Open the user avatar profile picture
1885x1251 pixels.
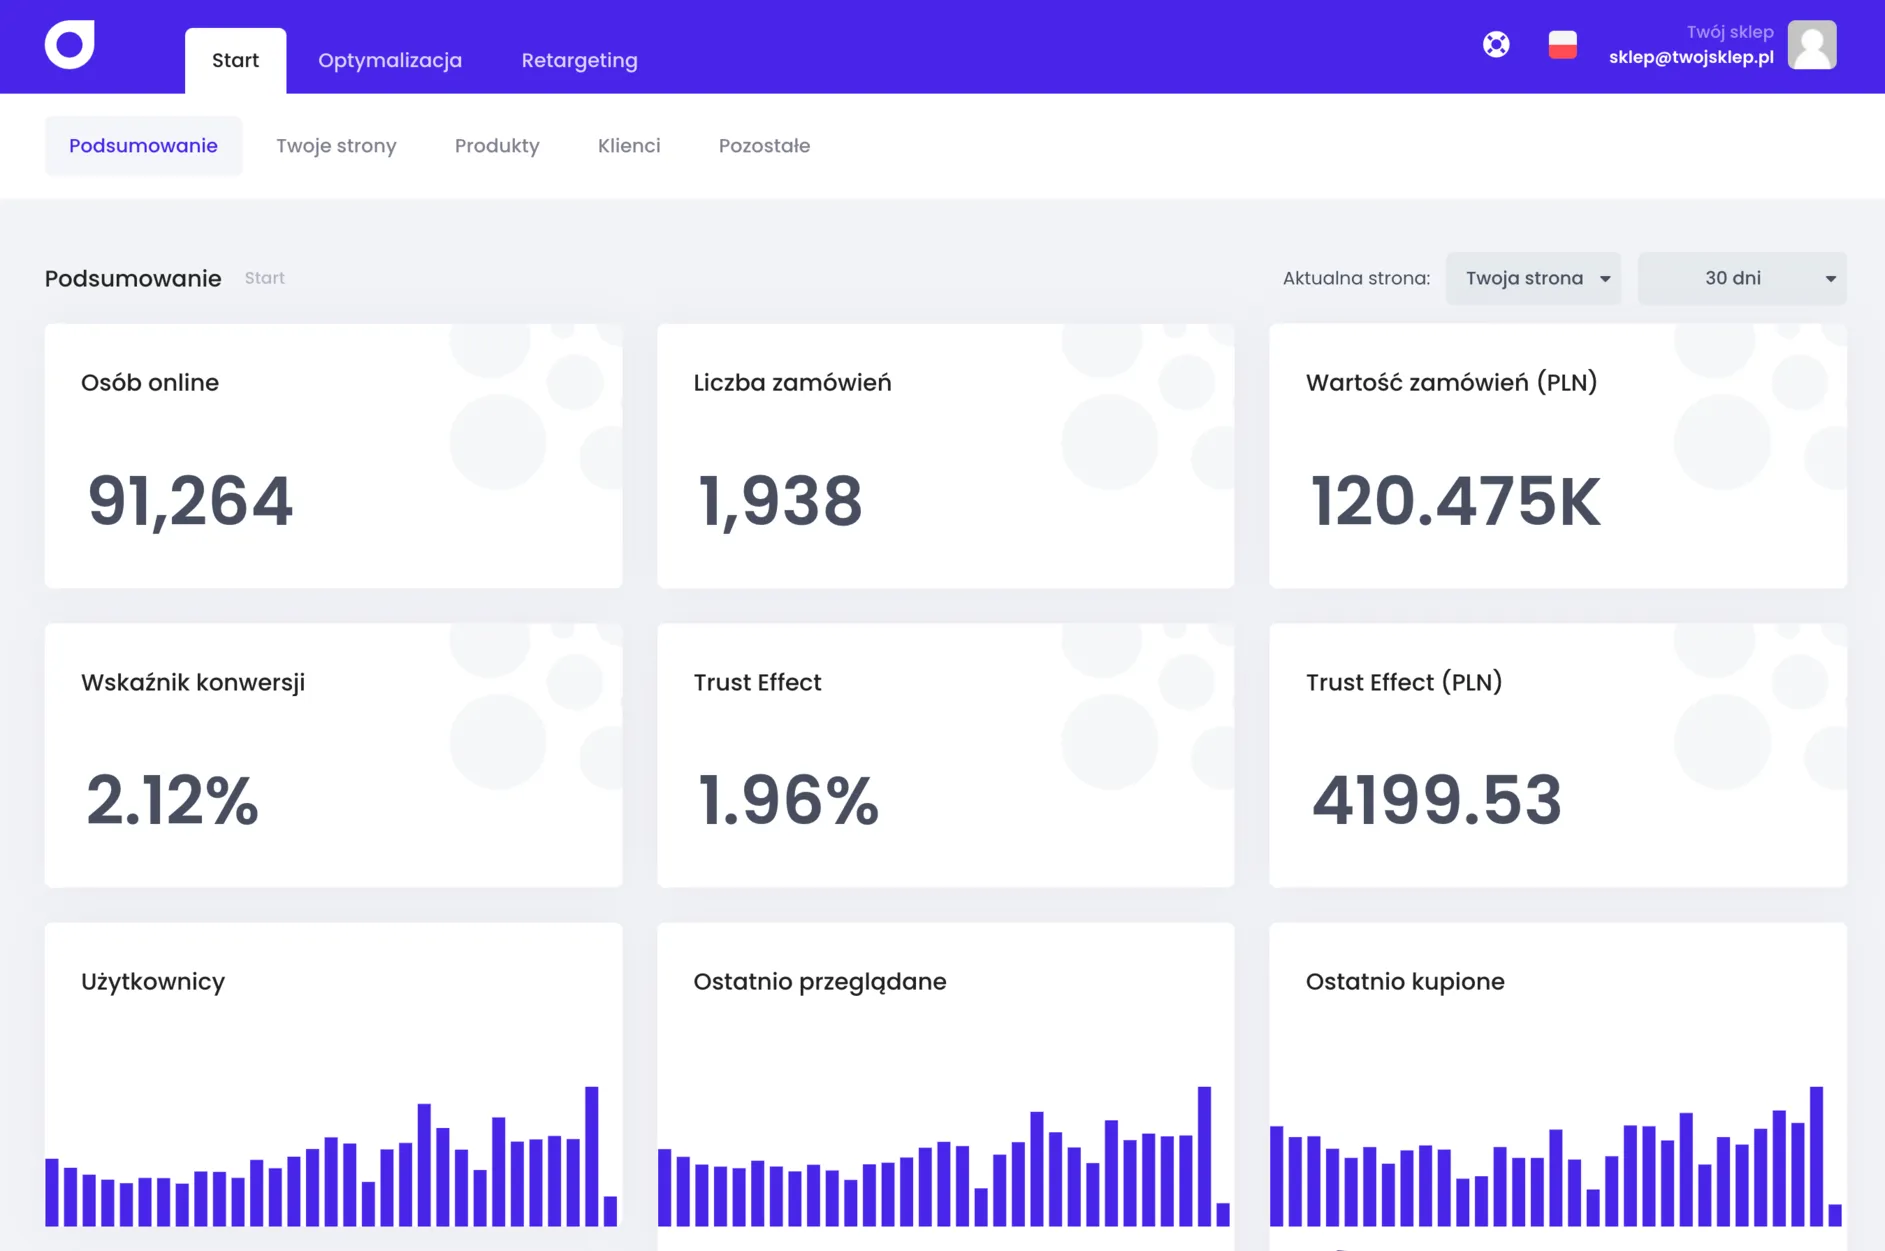pyautogui.click(x=1812, y=44)
